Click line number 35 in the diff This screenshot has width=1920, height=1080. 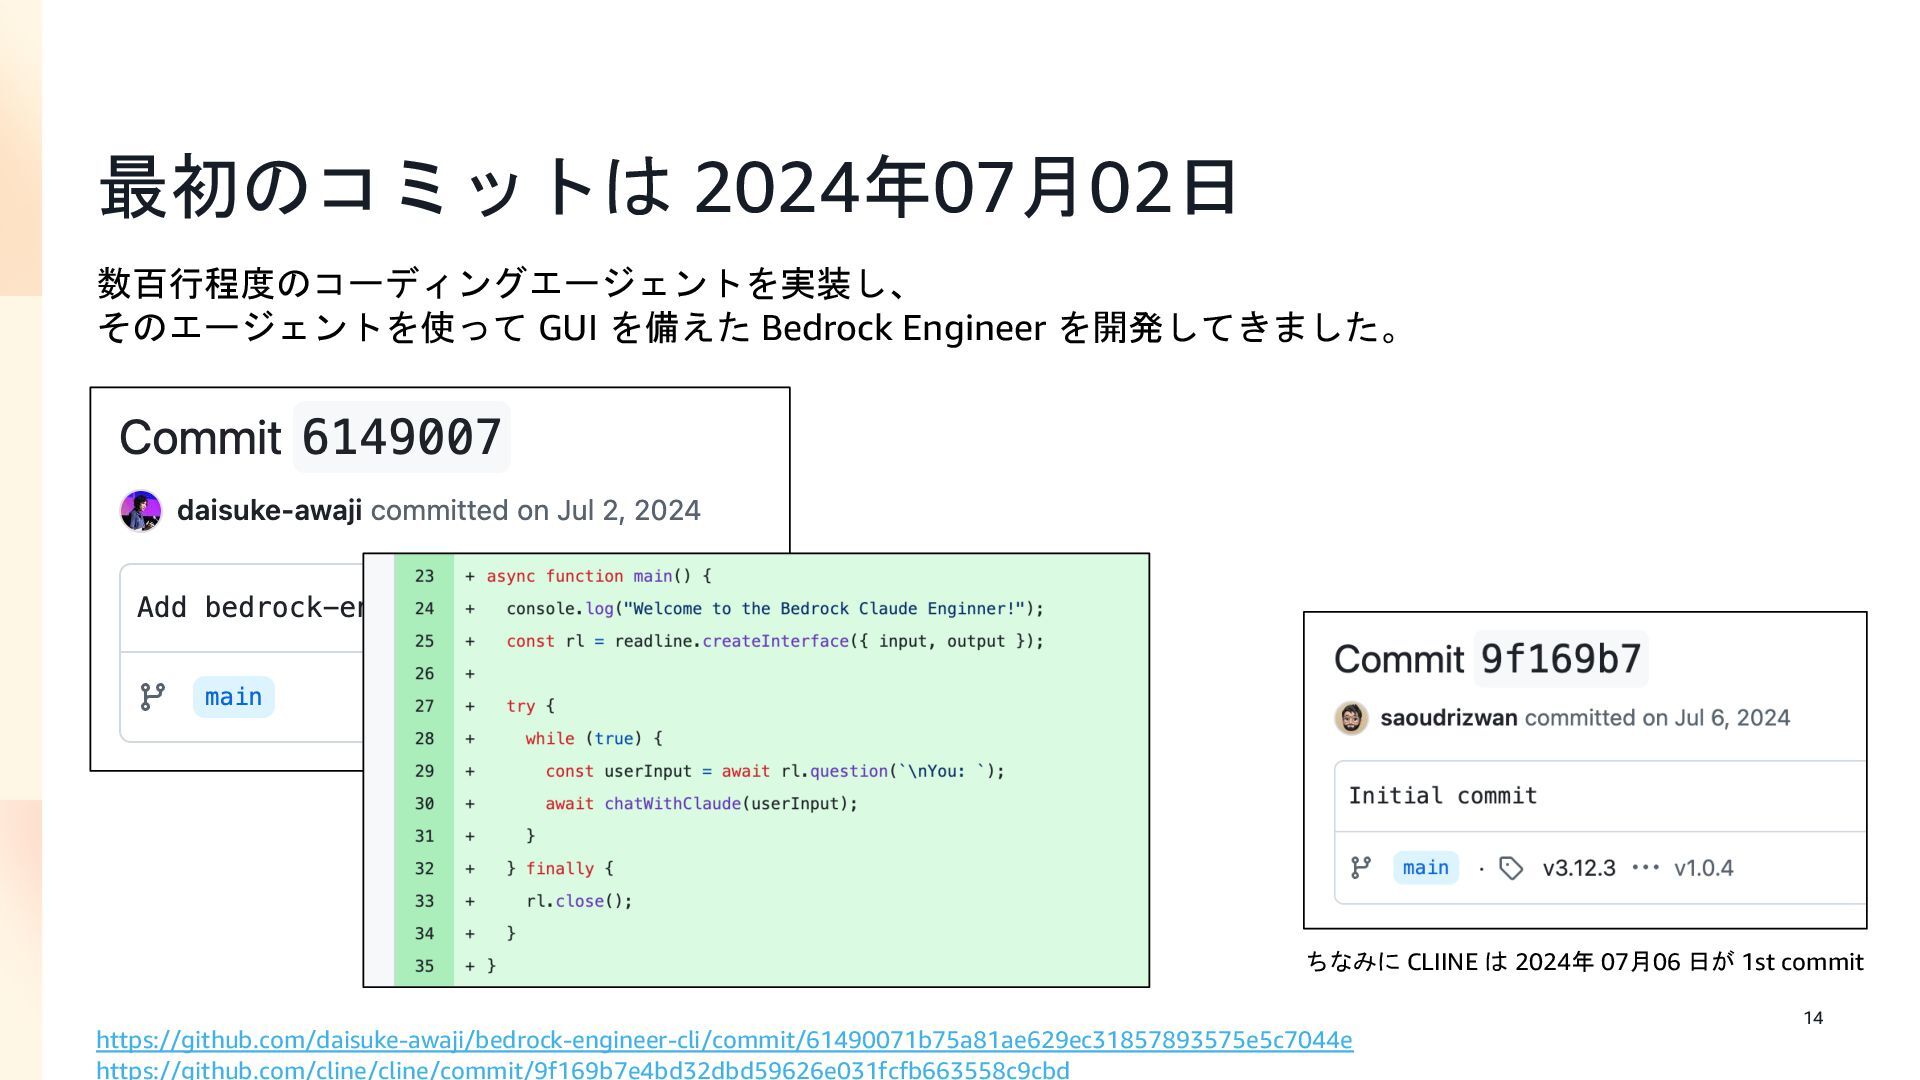424,966
